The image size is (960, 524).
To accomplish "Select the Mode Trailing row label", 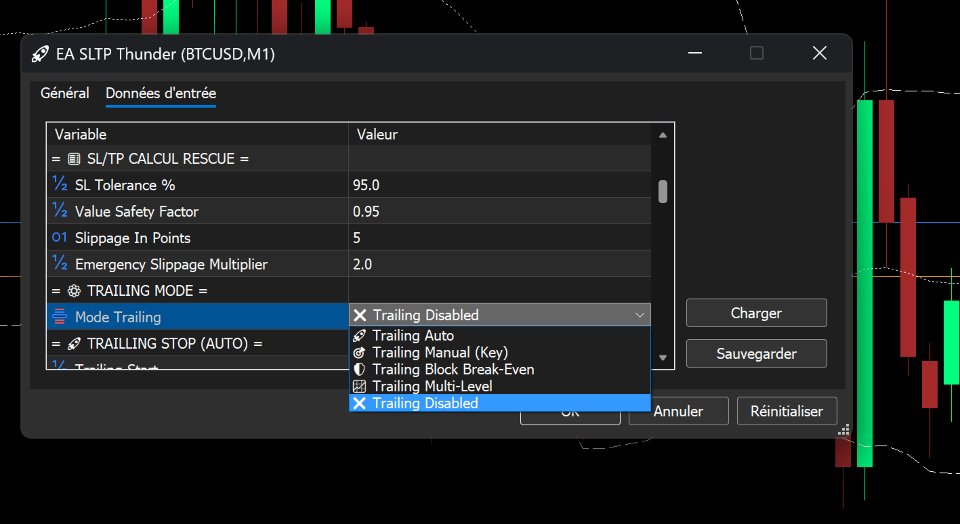I will click(118, 317).
